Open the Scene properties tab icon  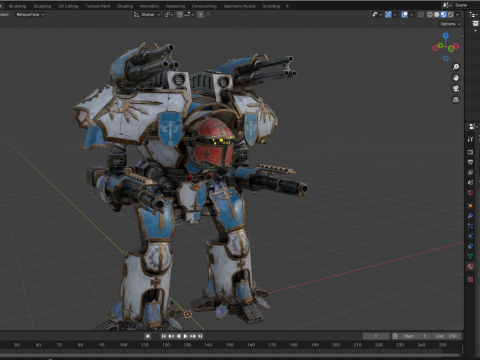tap(470, 182)
